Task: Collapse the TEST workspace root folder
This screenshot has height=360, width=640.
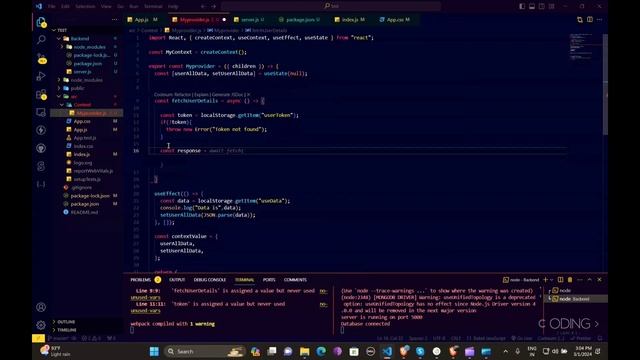Action: [62, 30]
